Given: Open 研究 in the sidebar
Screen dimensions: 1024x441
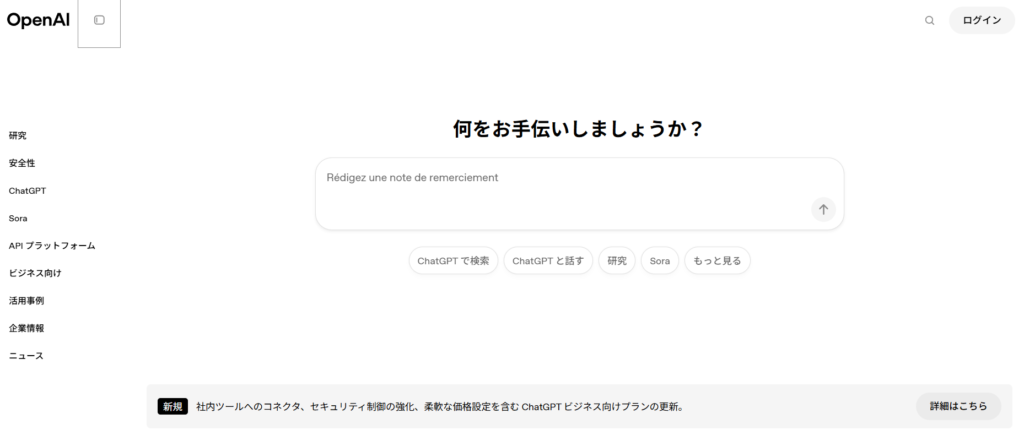Looking at the screenshot, I should click(x=18, y=136).
